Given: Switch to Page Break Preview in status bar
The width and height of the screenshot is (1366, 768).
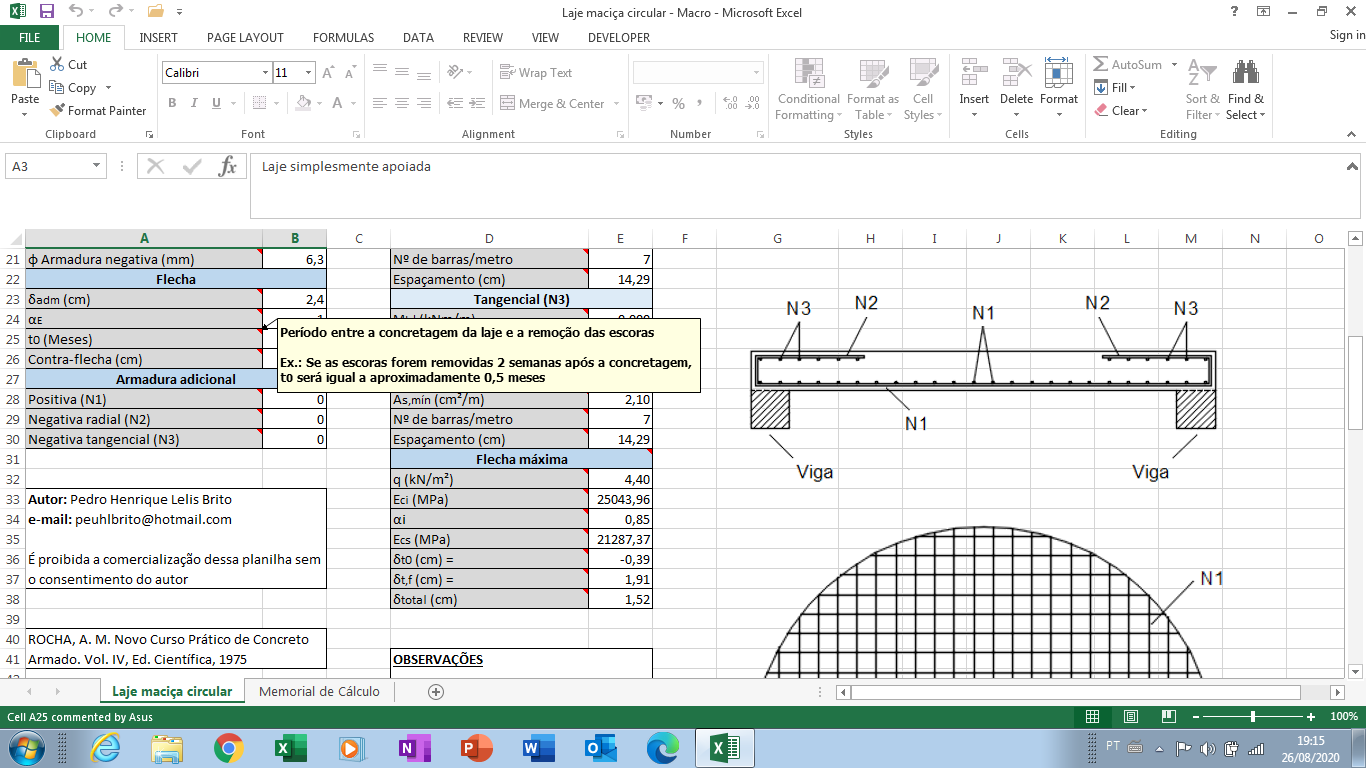Looking at the screenshot, I should click(1169, 717).
